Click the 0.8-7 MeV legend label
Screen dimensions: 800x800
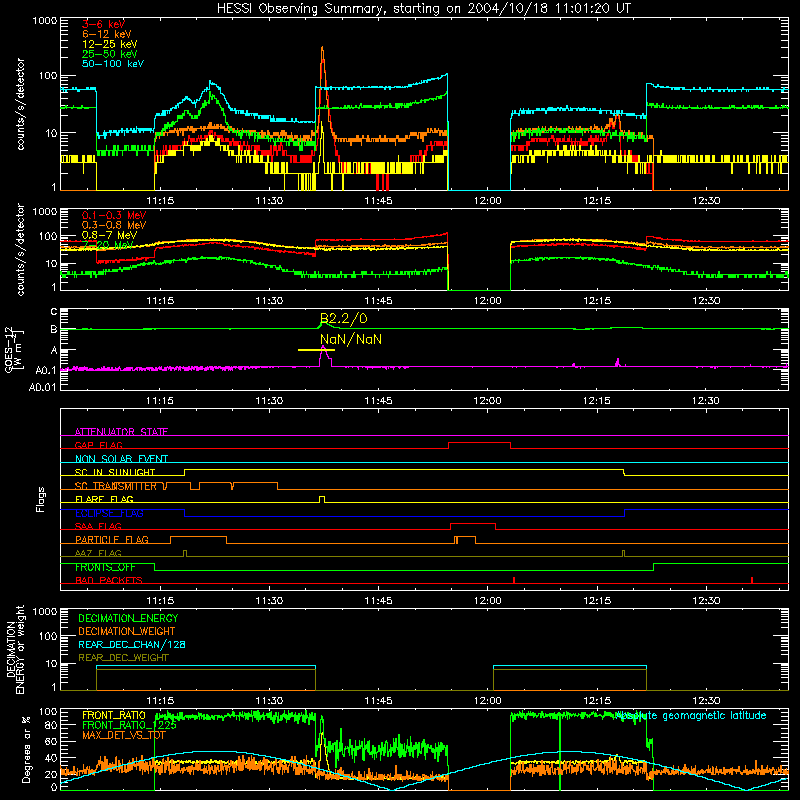(x=110, y=235)
